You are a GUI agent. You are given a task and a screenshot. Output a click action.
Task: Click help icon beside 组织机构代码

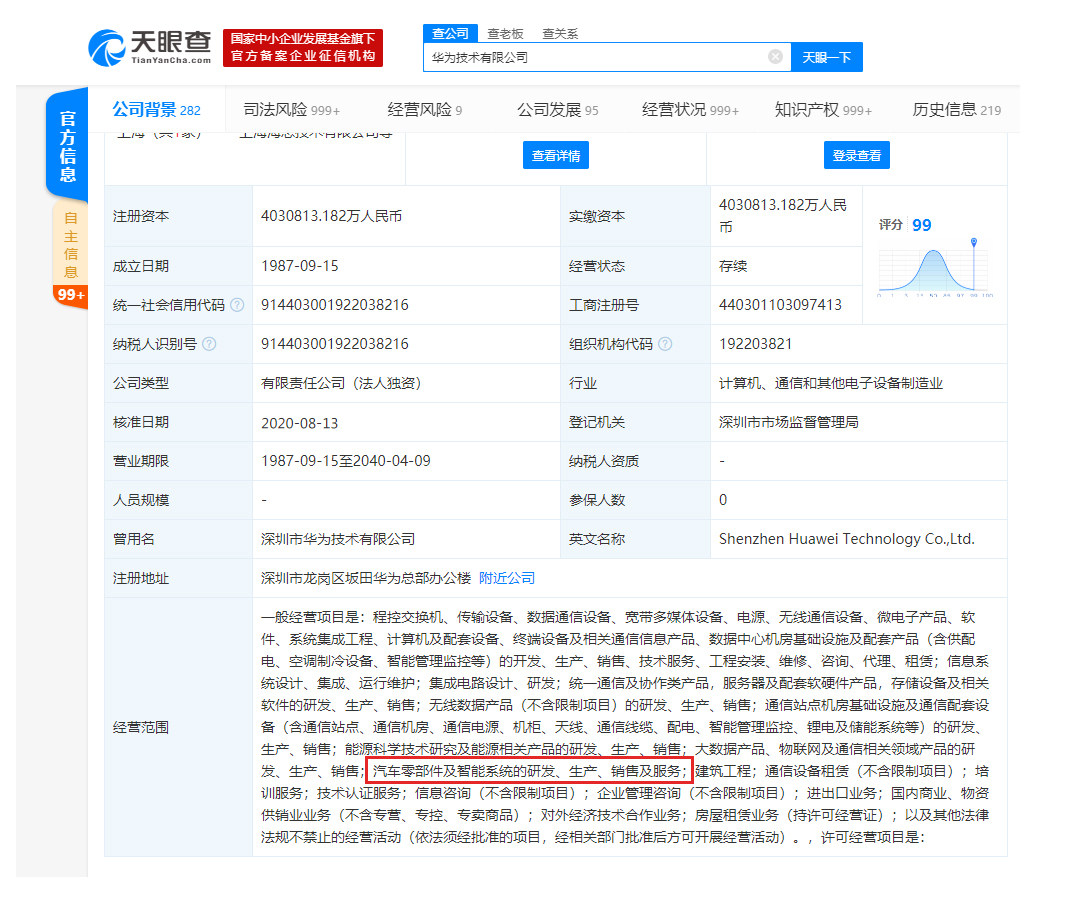(x=665, y=344)
